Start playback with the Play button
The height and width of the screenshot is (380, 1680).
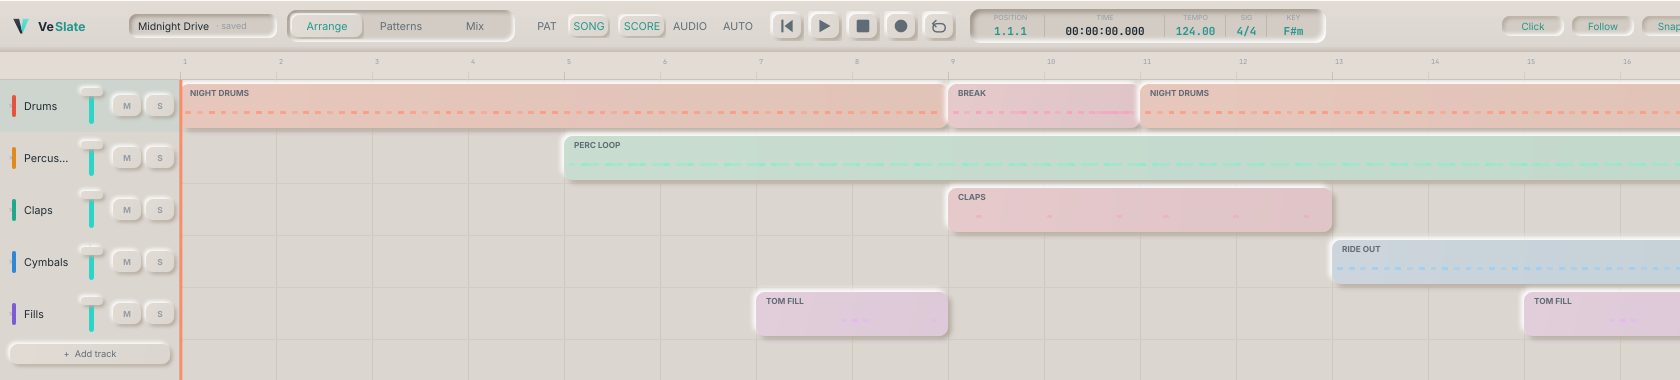point(824,26)
